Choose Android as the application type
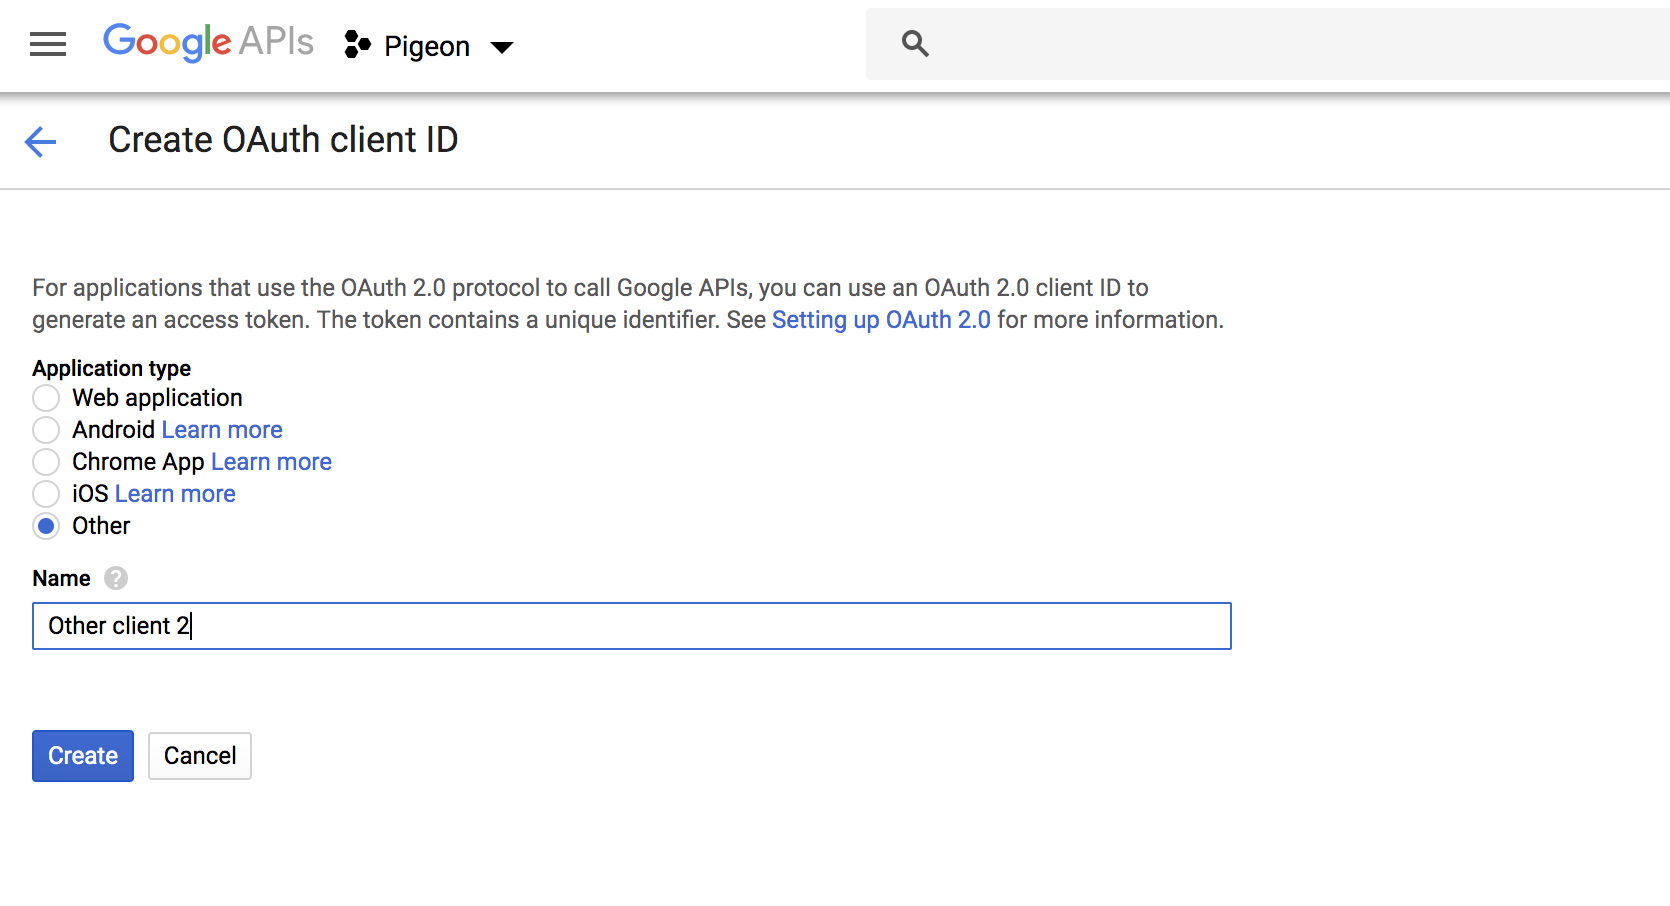 [46, 429]
